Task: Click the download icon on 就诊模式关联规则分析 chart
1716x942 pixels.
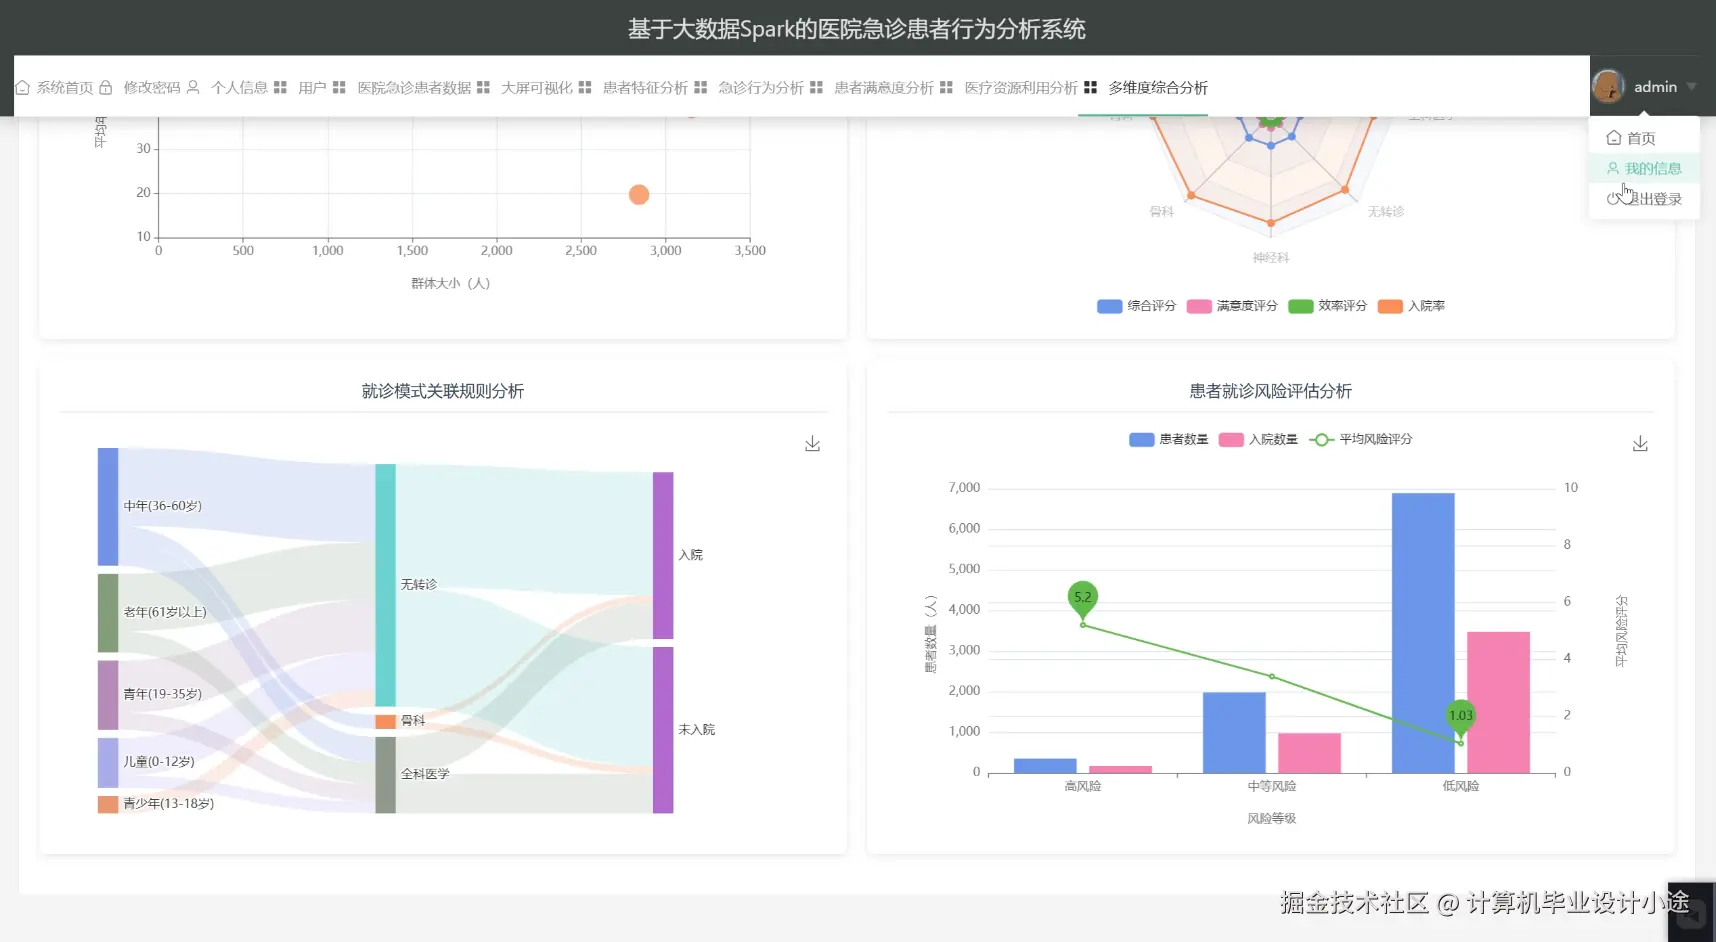Action: (812, 442)
